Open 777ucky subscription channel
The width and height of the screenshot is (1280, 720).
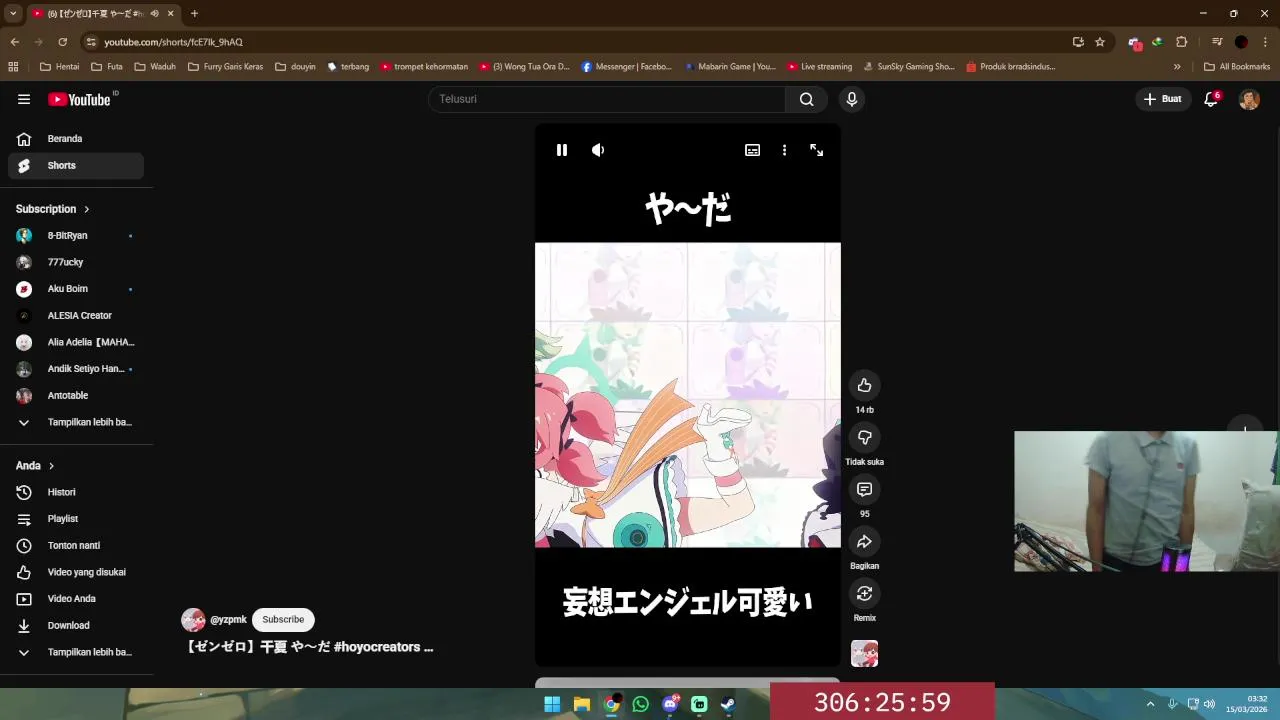[76, 262]
